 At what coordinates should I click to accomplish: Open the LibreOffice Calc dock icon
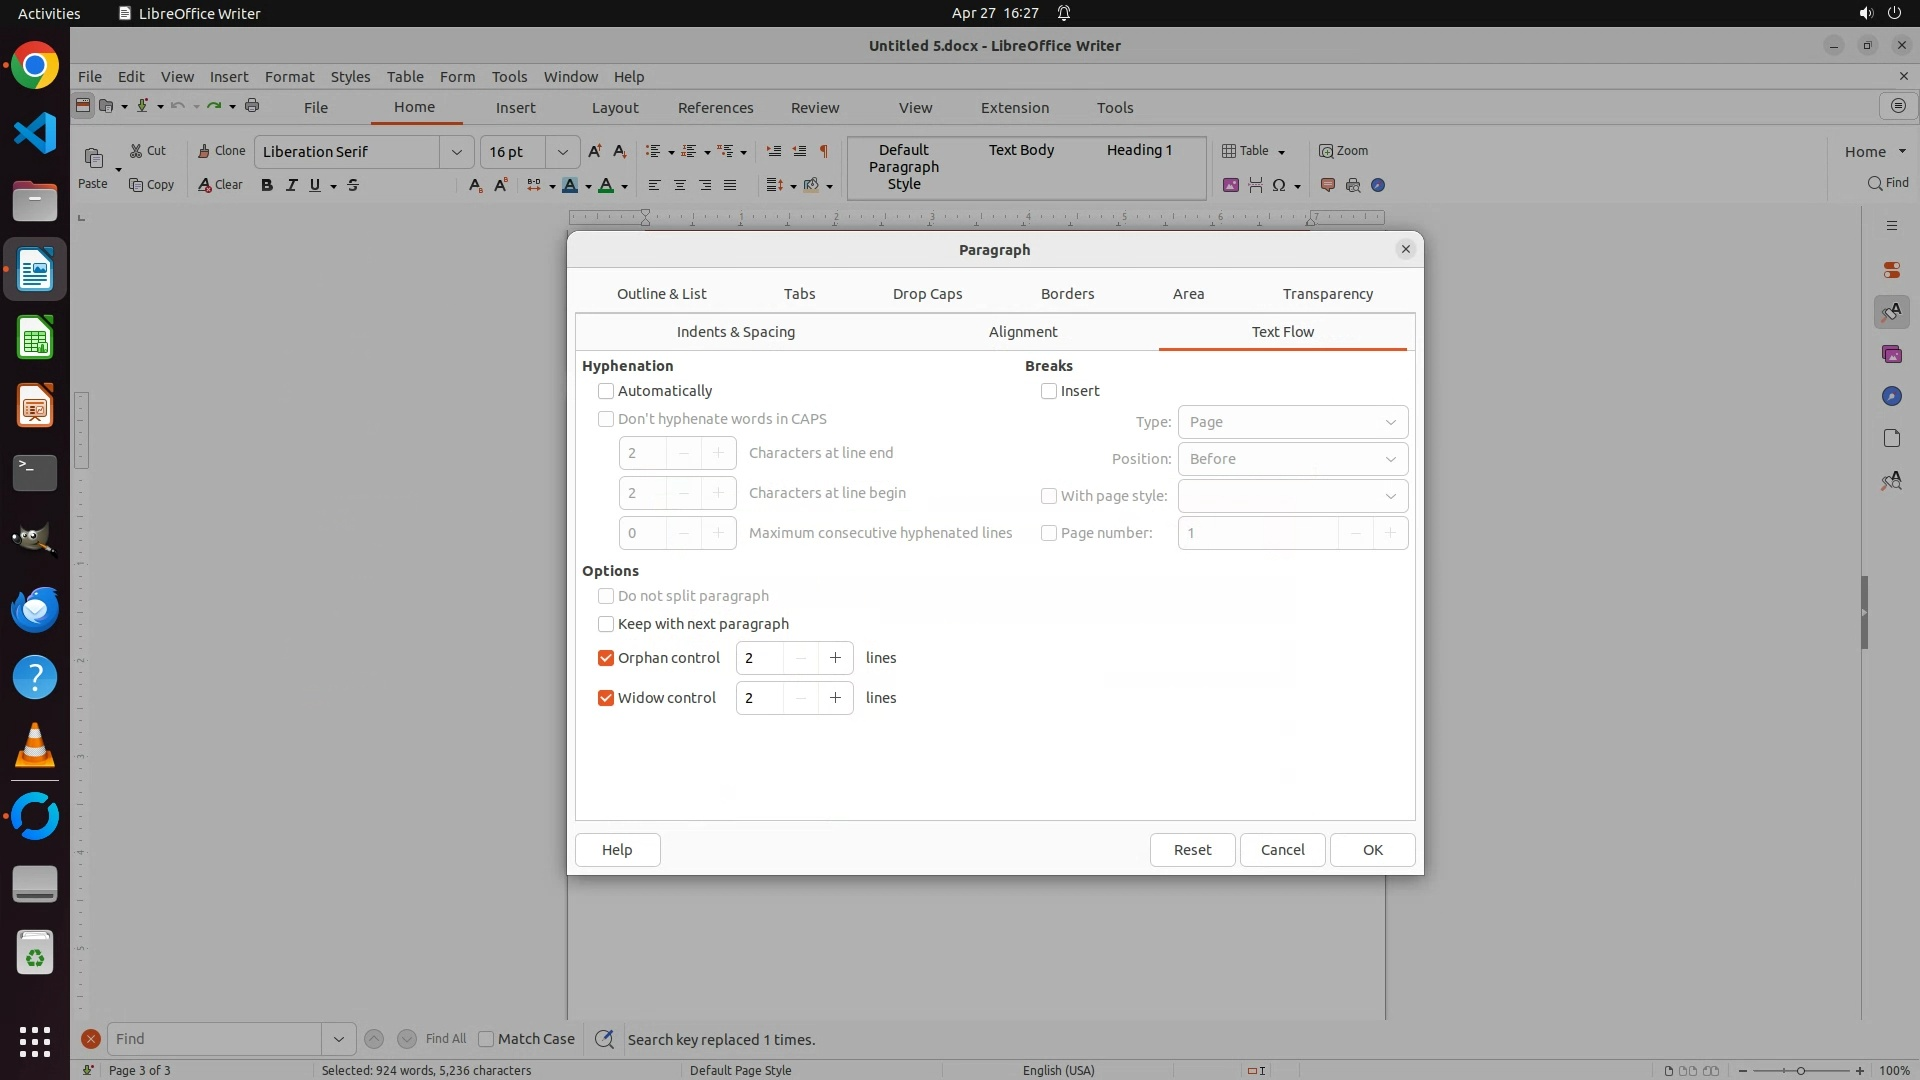point(35,339)
